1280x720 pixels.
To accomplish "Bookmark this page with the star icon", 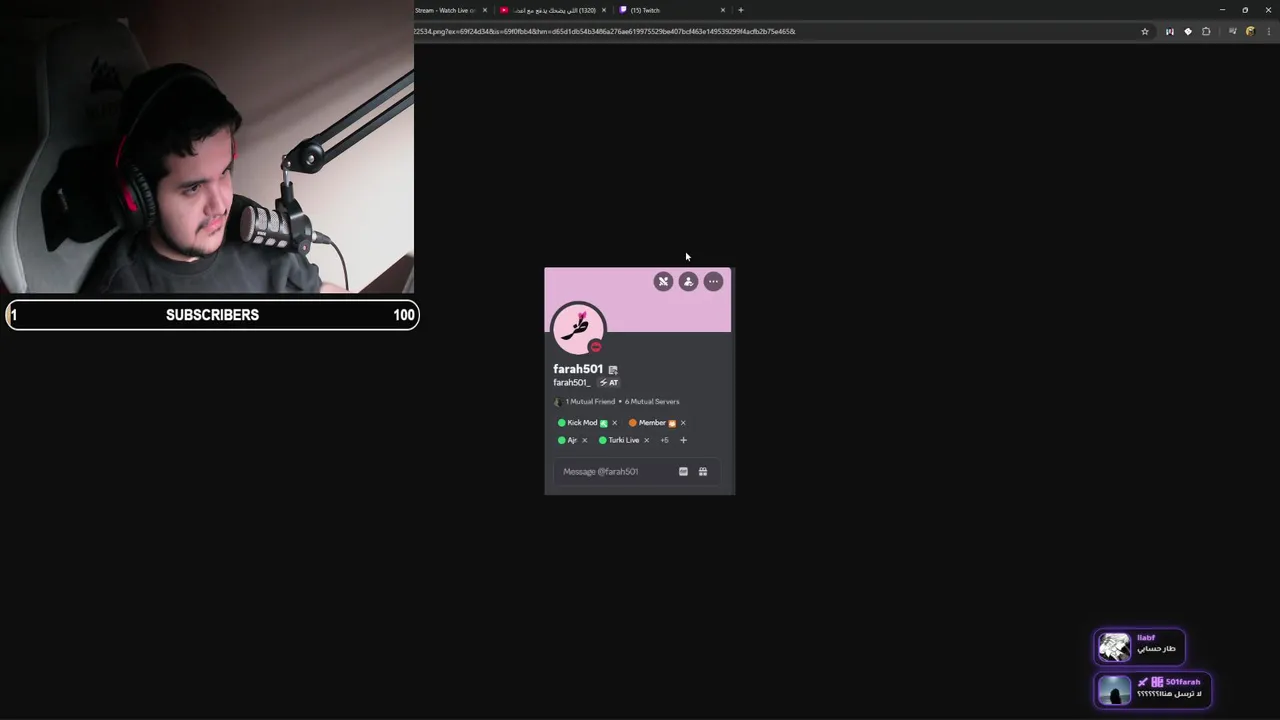I will [x=1145, y=31].
